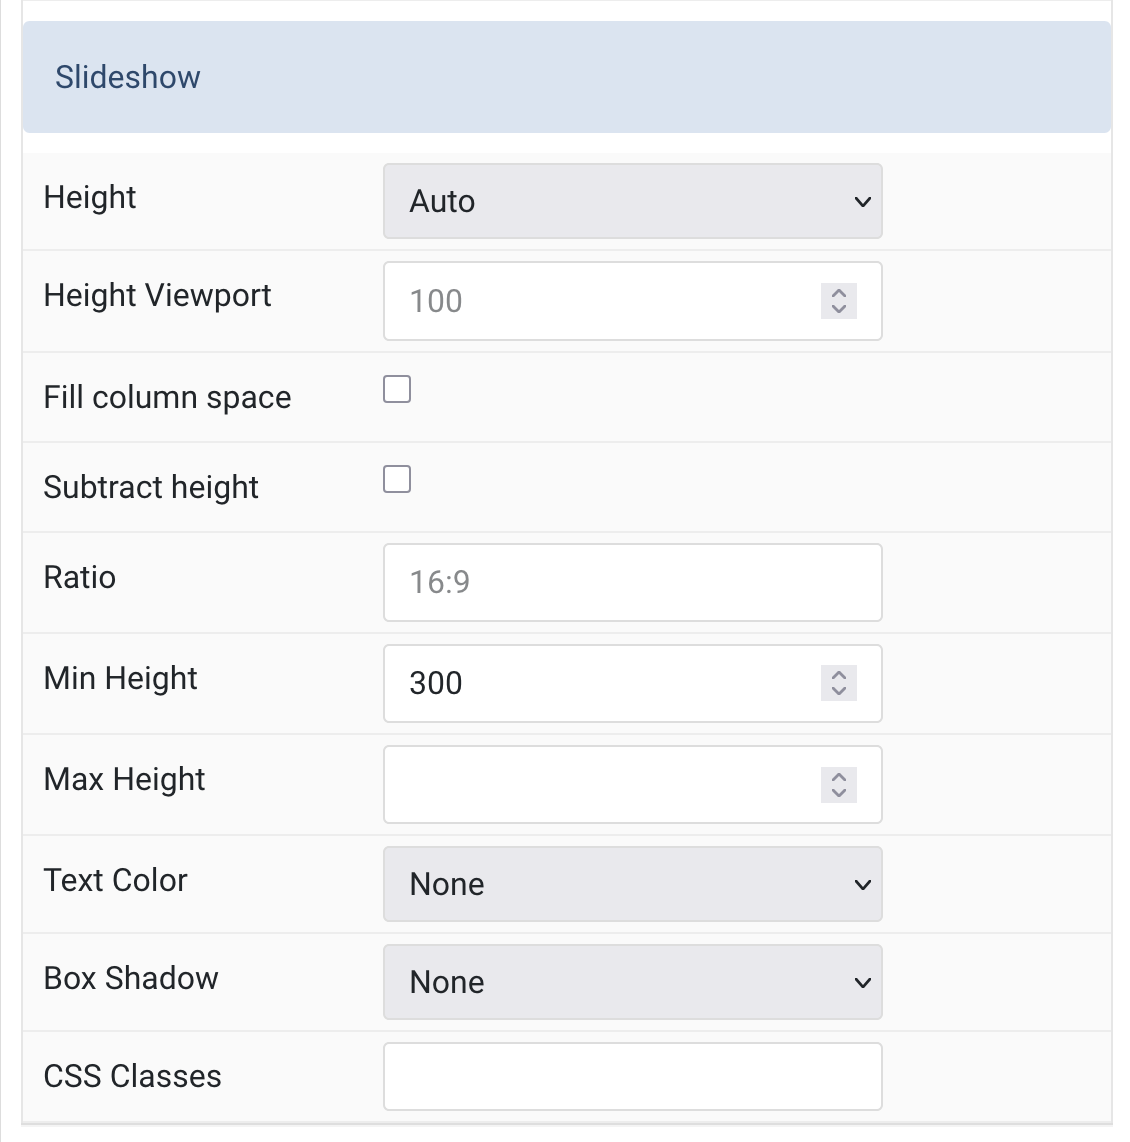The image size is (1130, 1142).
Task: Focus the Max Height number field
Action: (633, 784)
